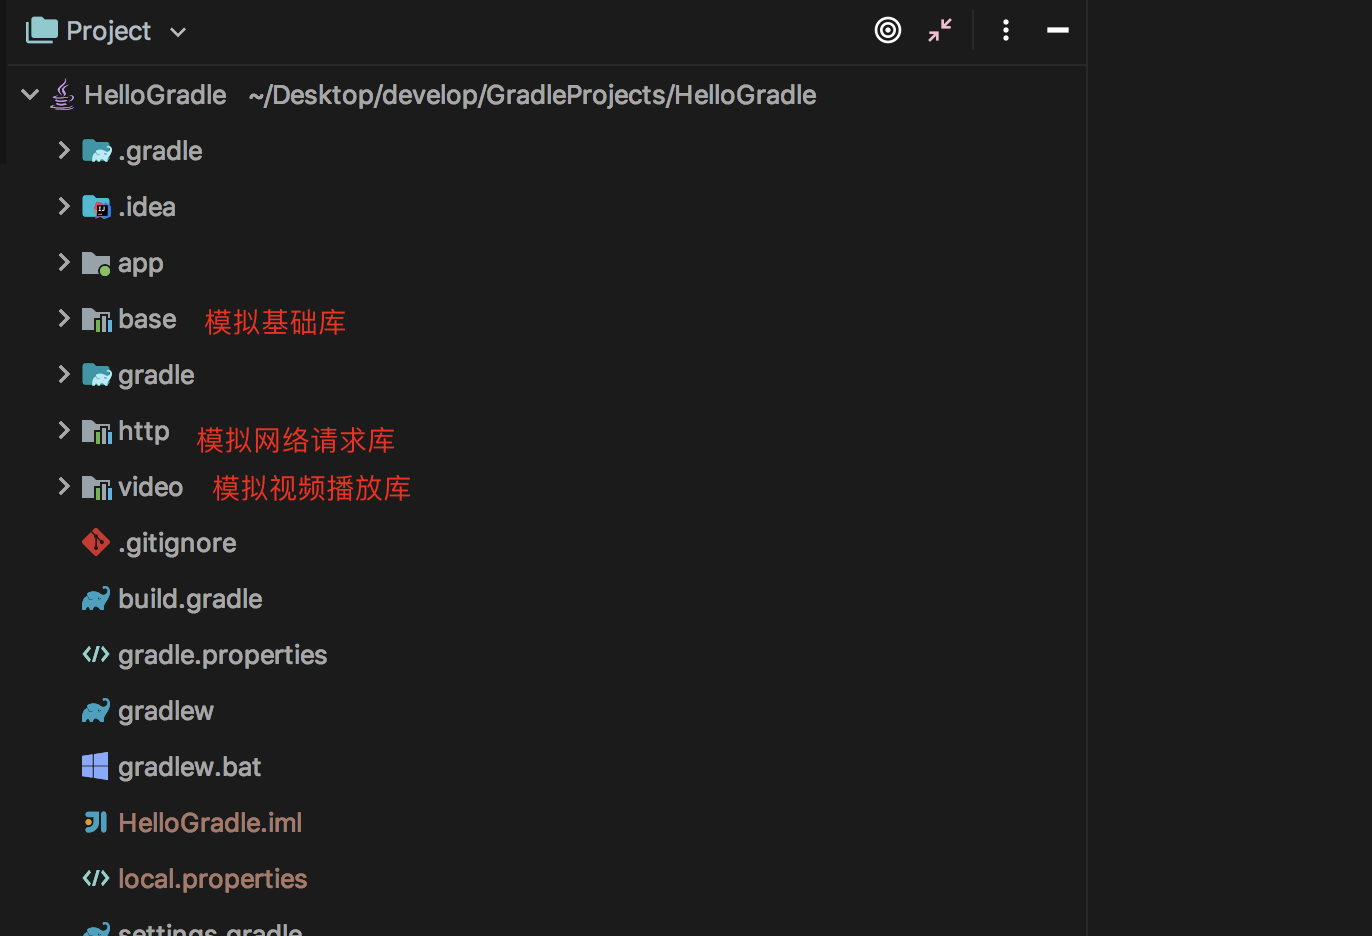Collapse all tree nodes with the arrows icon
1372x936 pixels.
click(940, 30)
